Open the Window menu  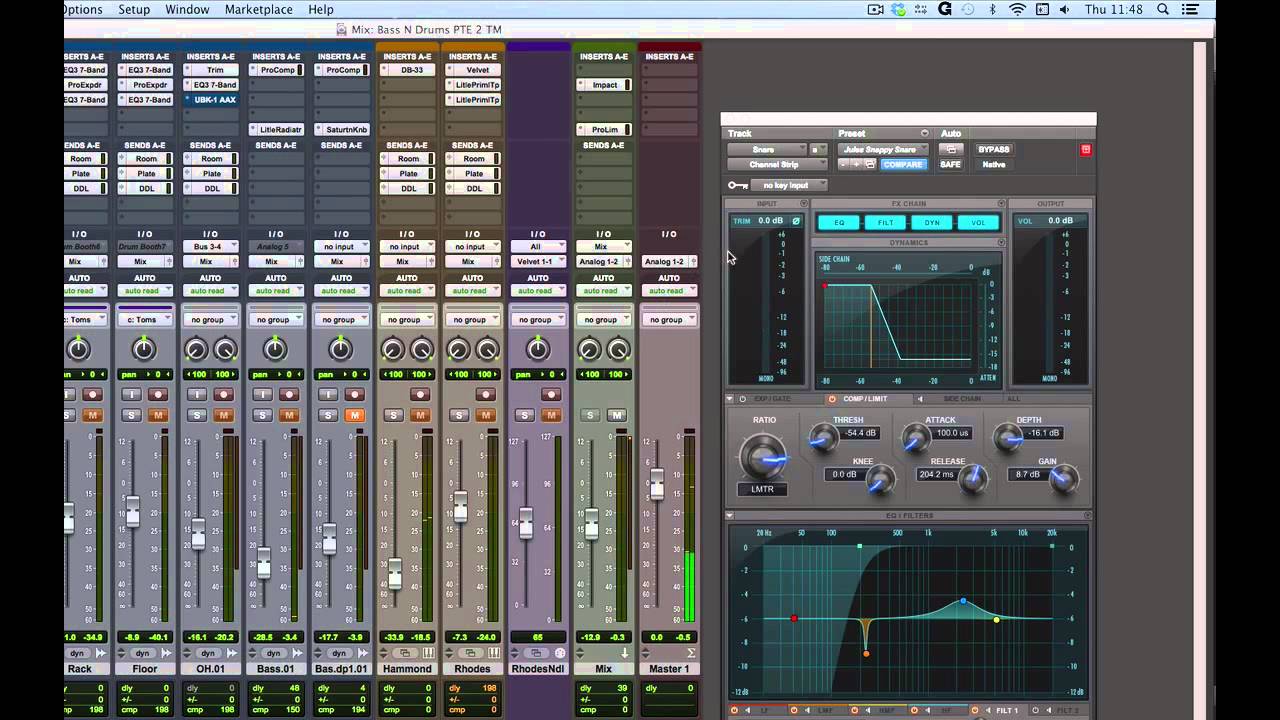tap(187, 9)
